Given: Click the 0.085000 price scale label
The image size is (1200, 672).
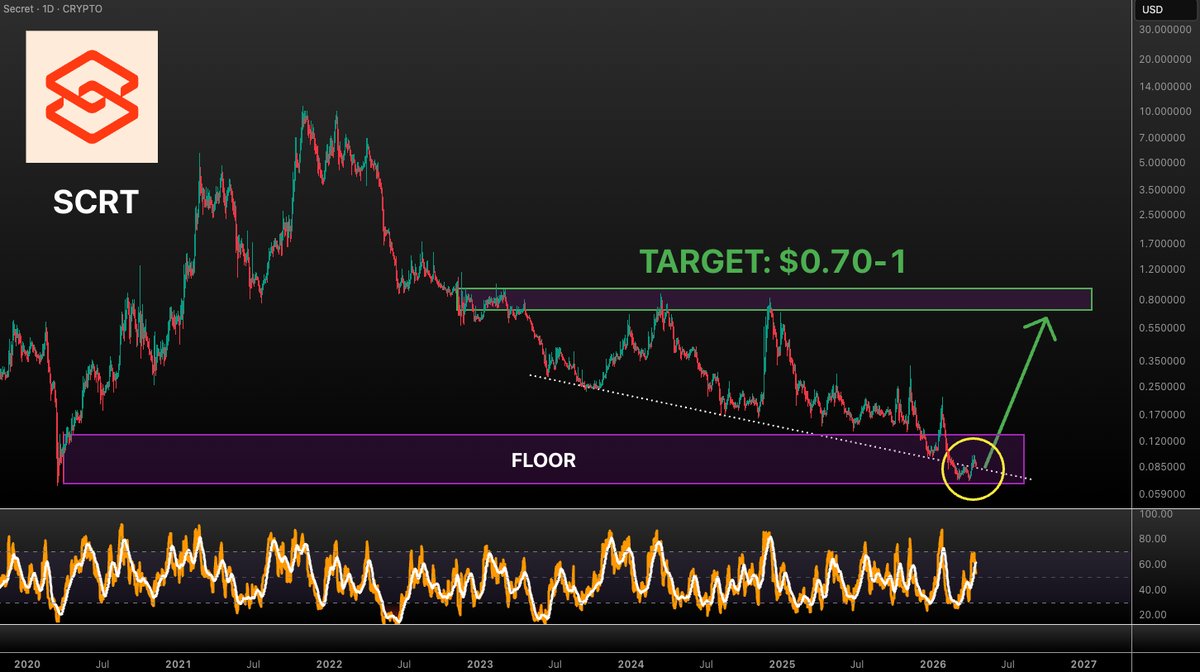Looking at the screenshot, I should 1164,466.
